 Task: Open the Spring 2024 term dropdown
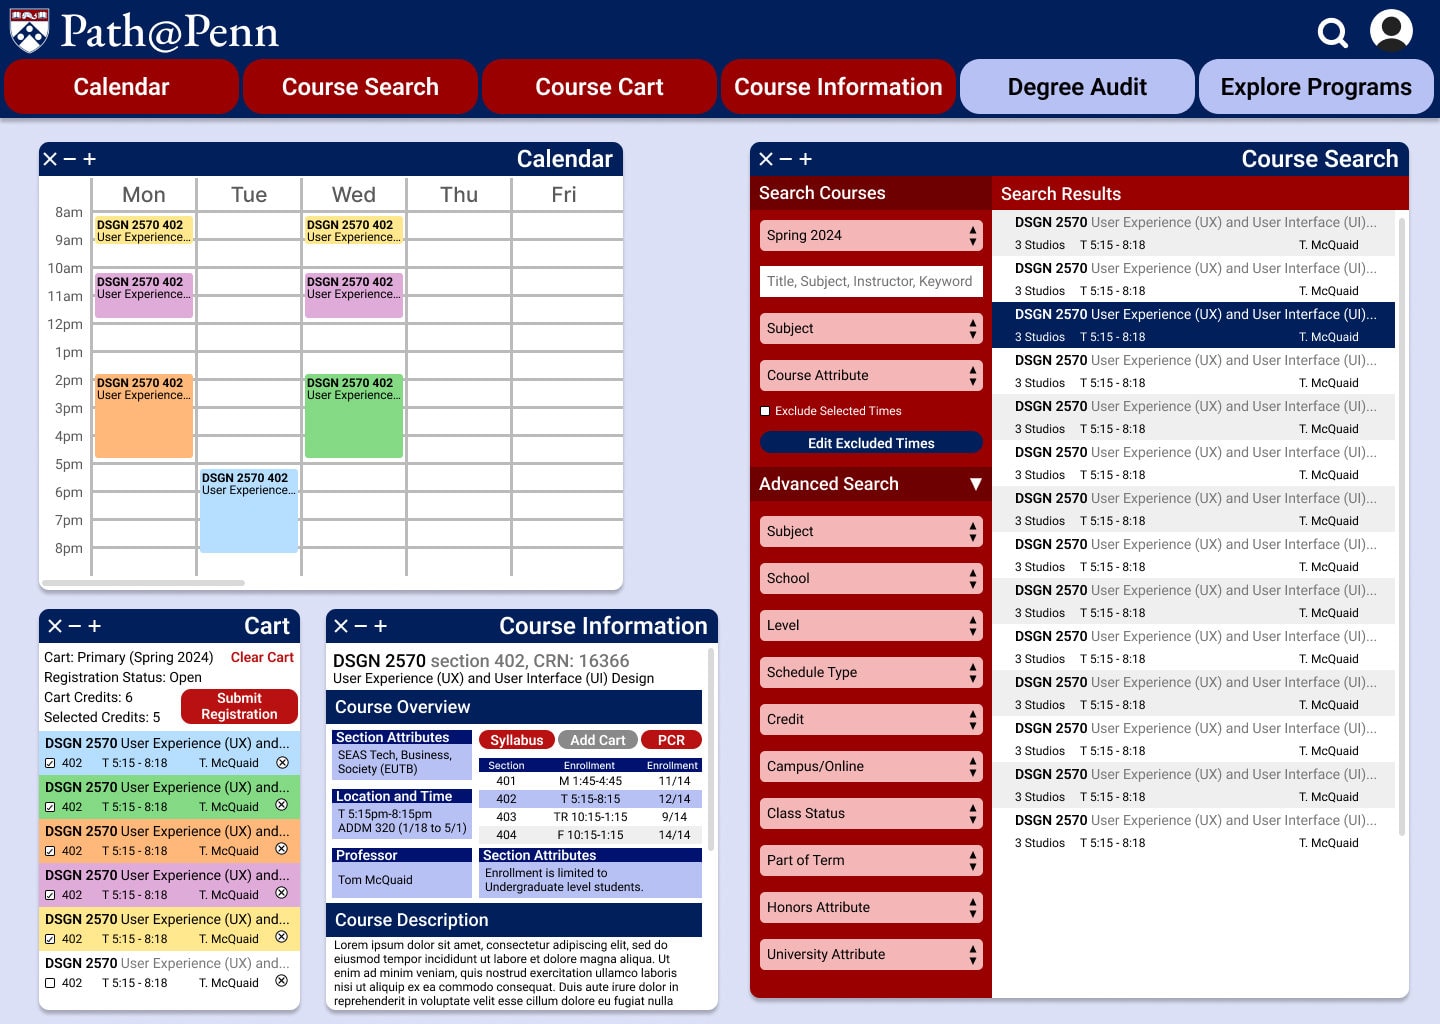pos(871,235)
